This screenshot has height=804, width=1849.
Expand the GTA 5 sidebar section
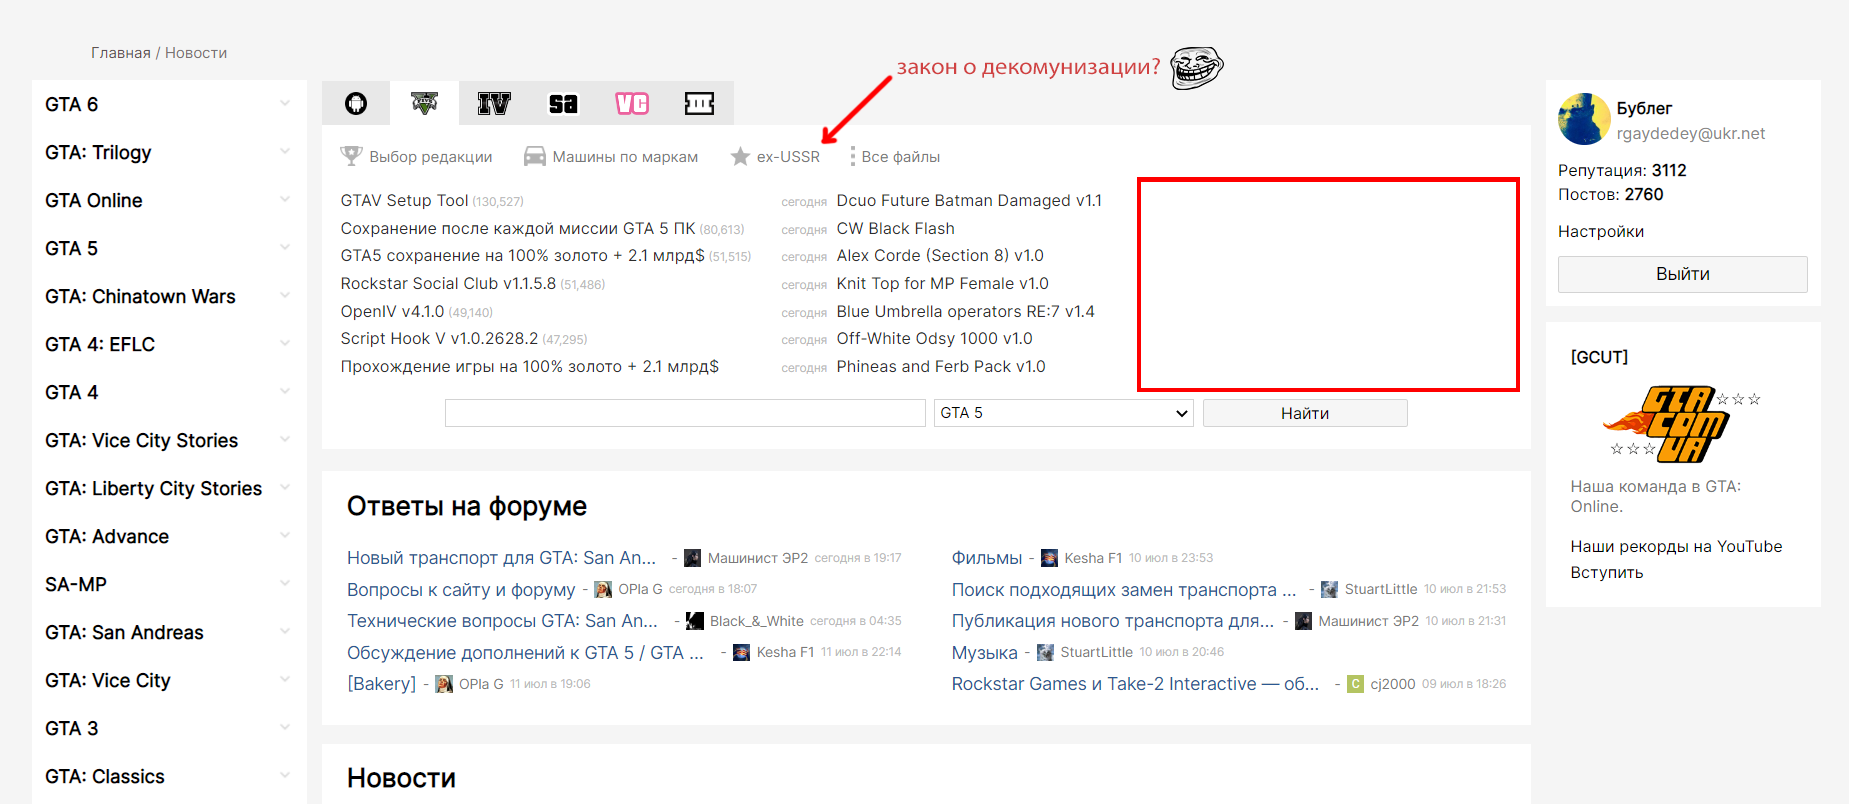coord(285,248)
